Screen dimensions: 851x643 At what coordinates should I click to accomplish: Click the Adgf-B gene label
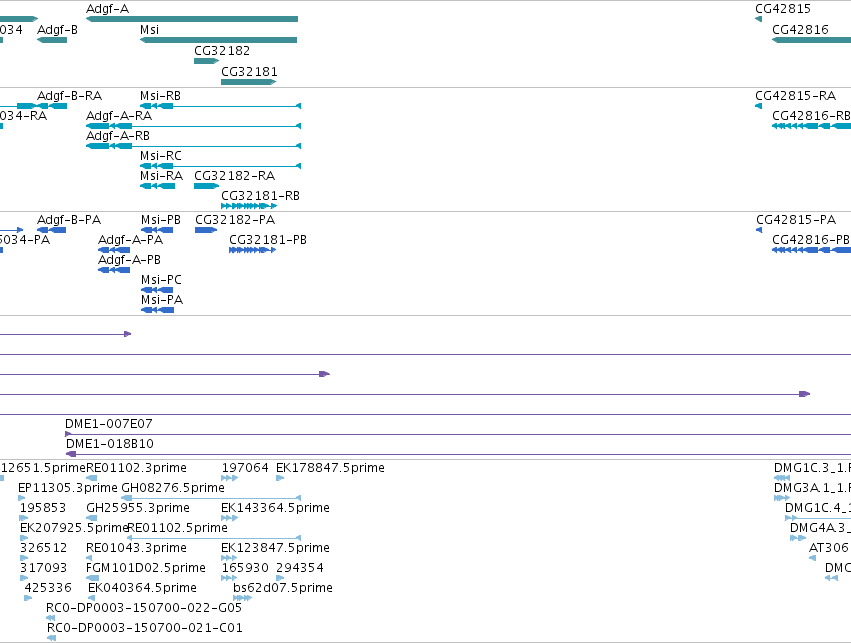(x=58, y=30)
